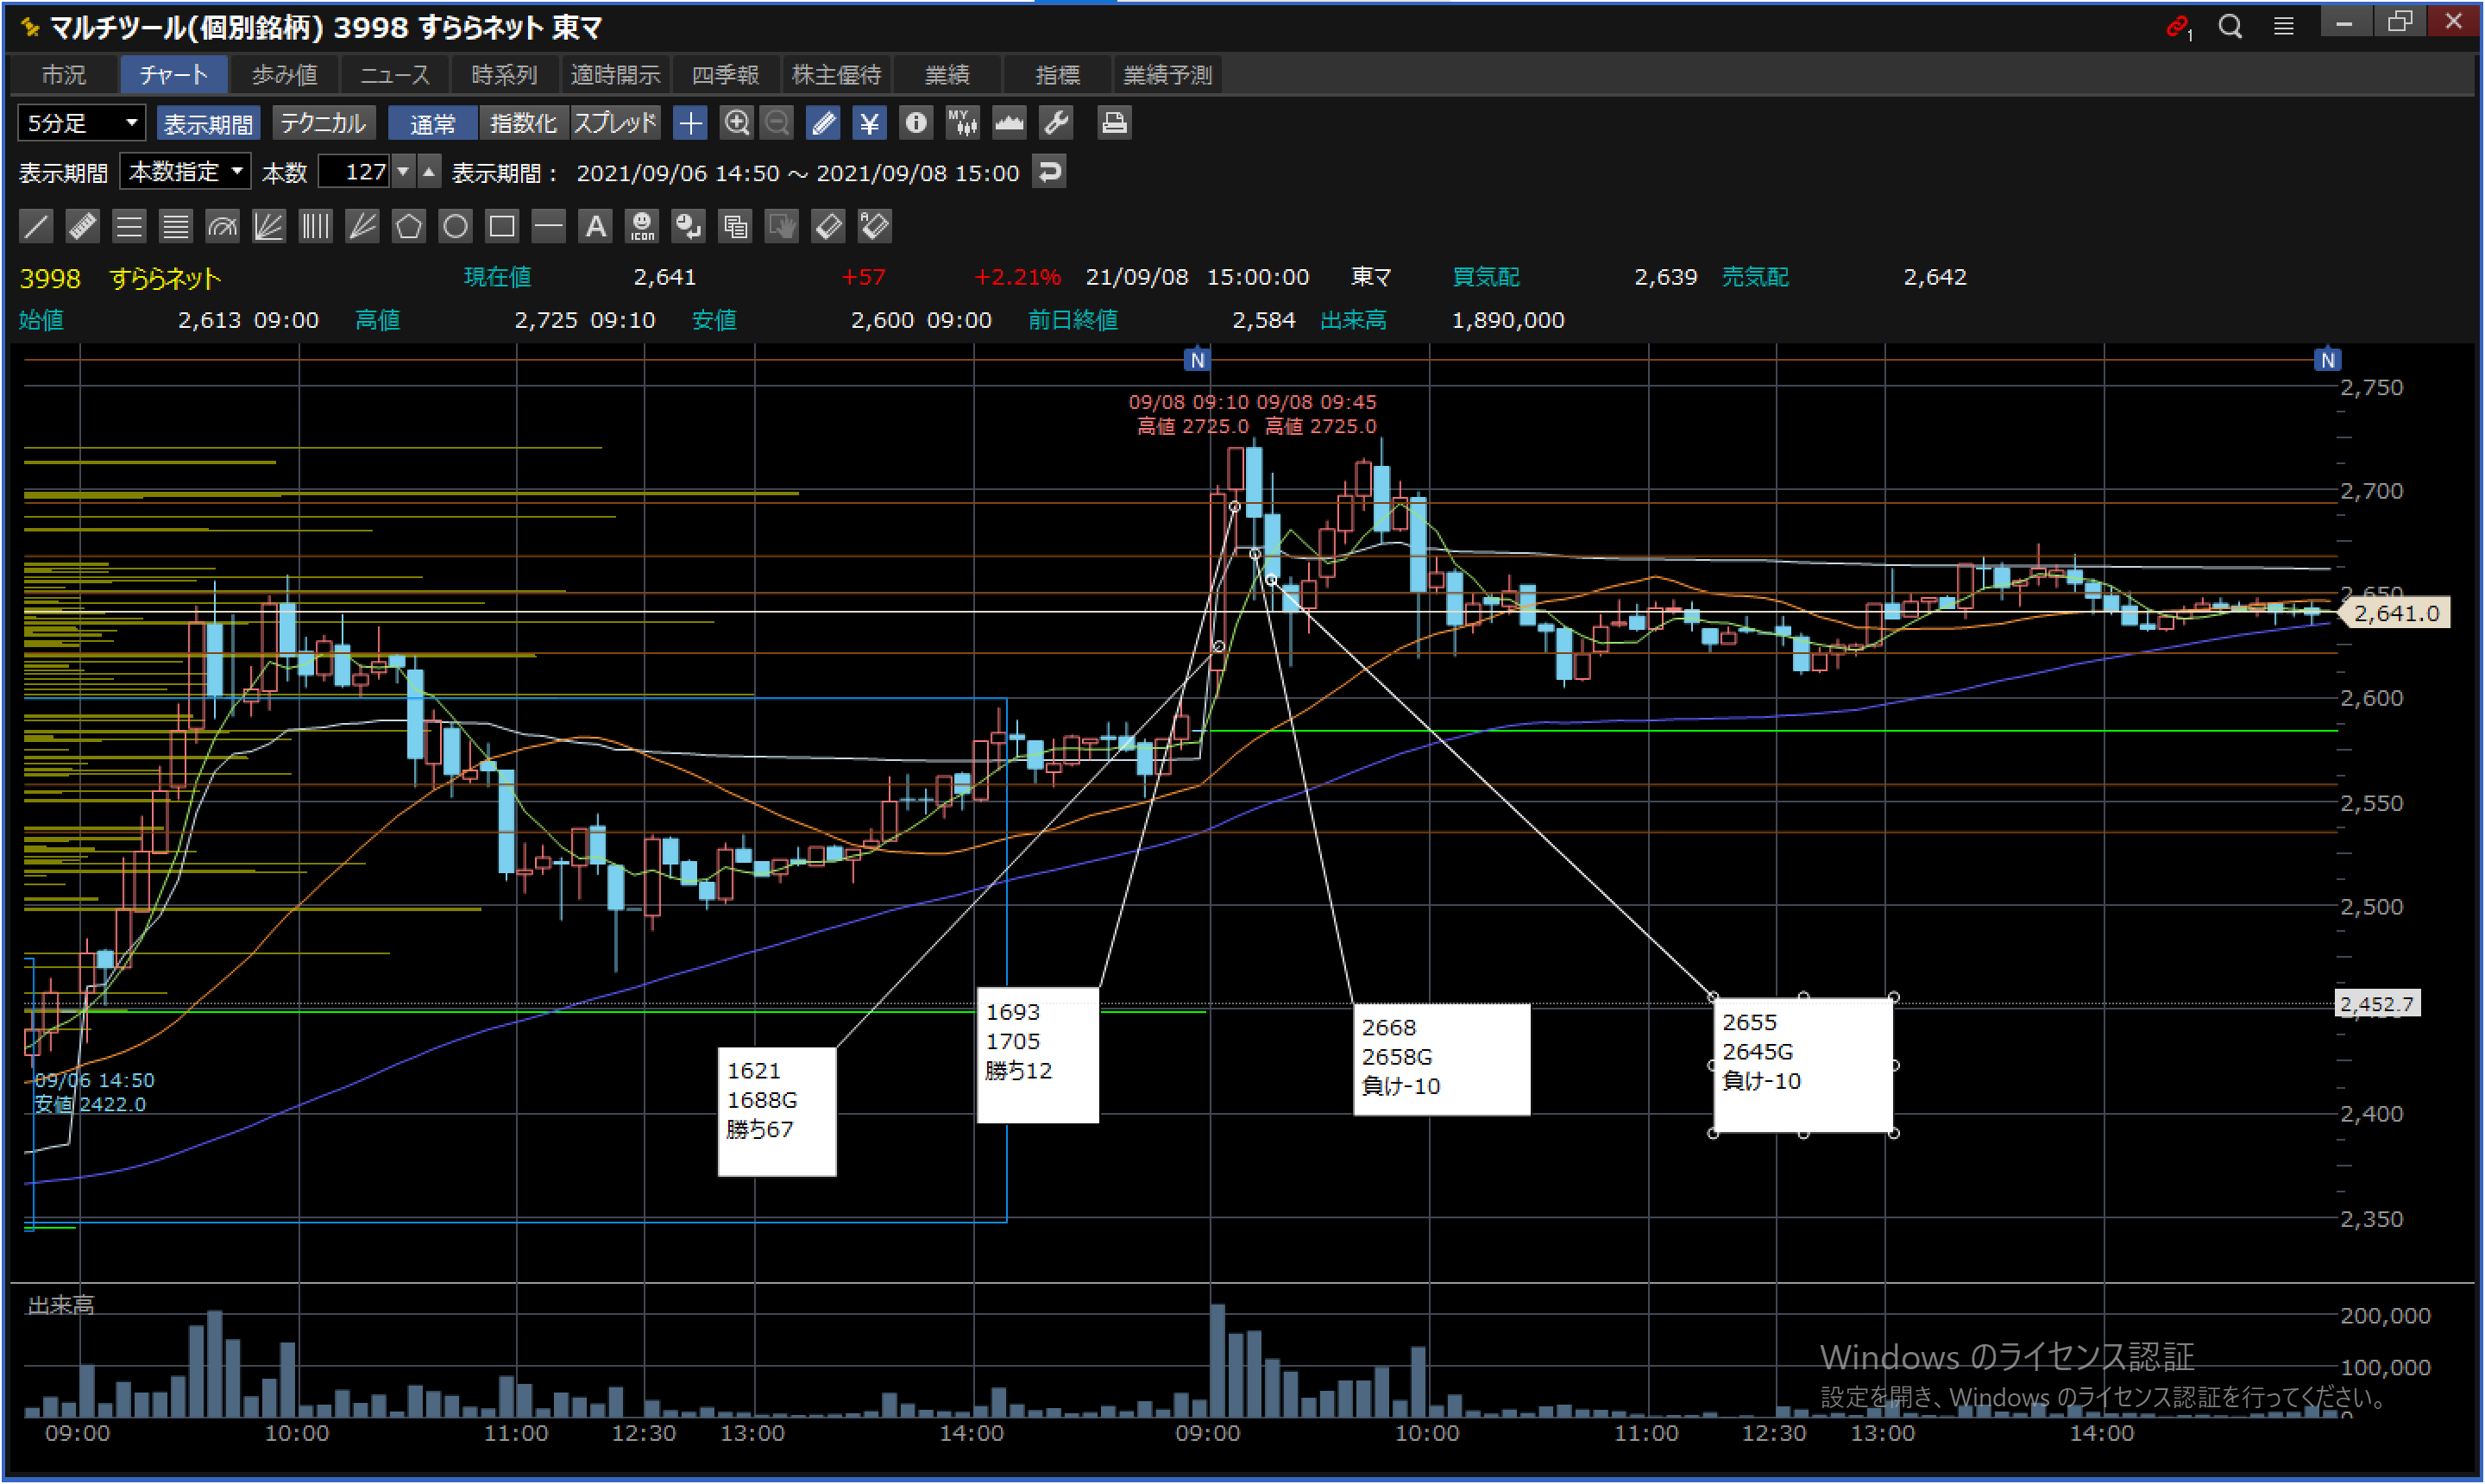The width and height of the screenshot is (2485, 1484).
Task: Print the chart with printer icon
Action: [x=1113, y=123]
